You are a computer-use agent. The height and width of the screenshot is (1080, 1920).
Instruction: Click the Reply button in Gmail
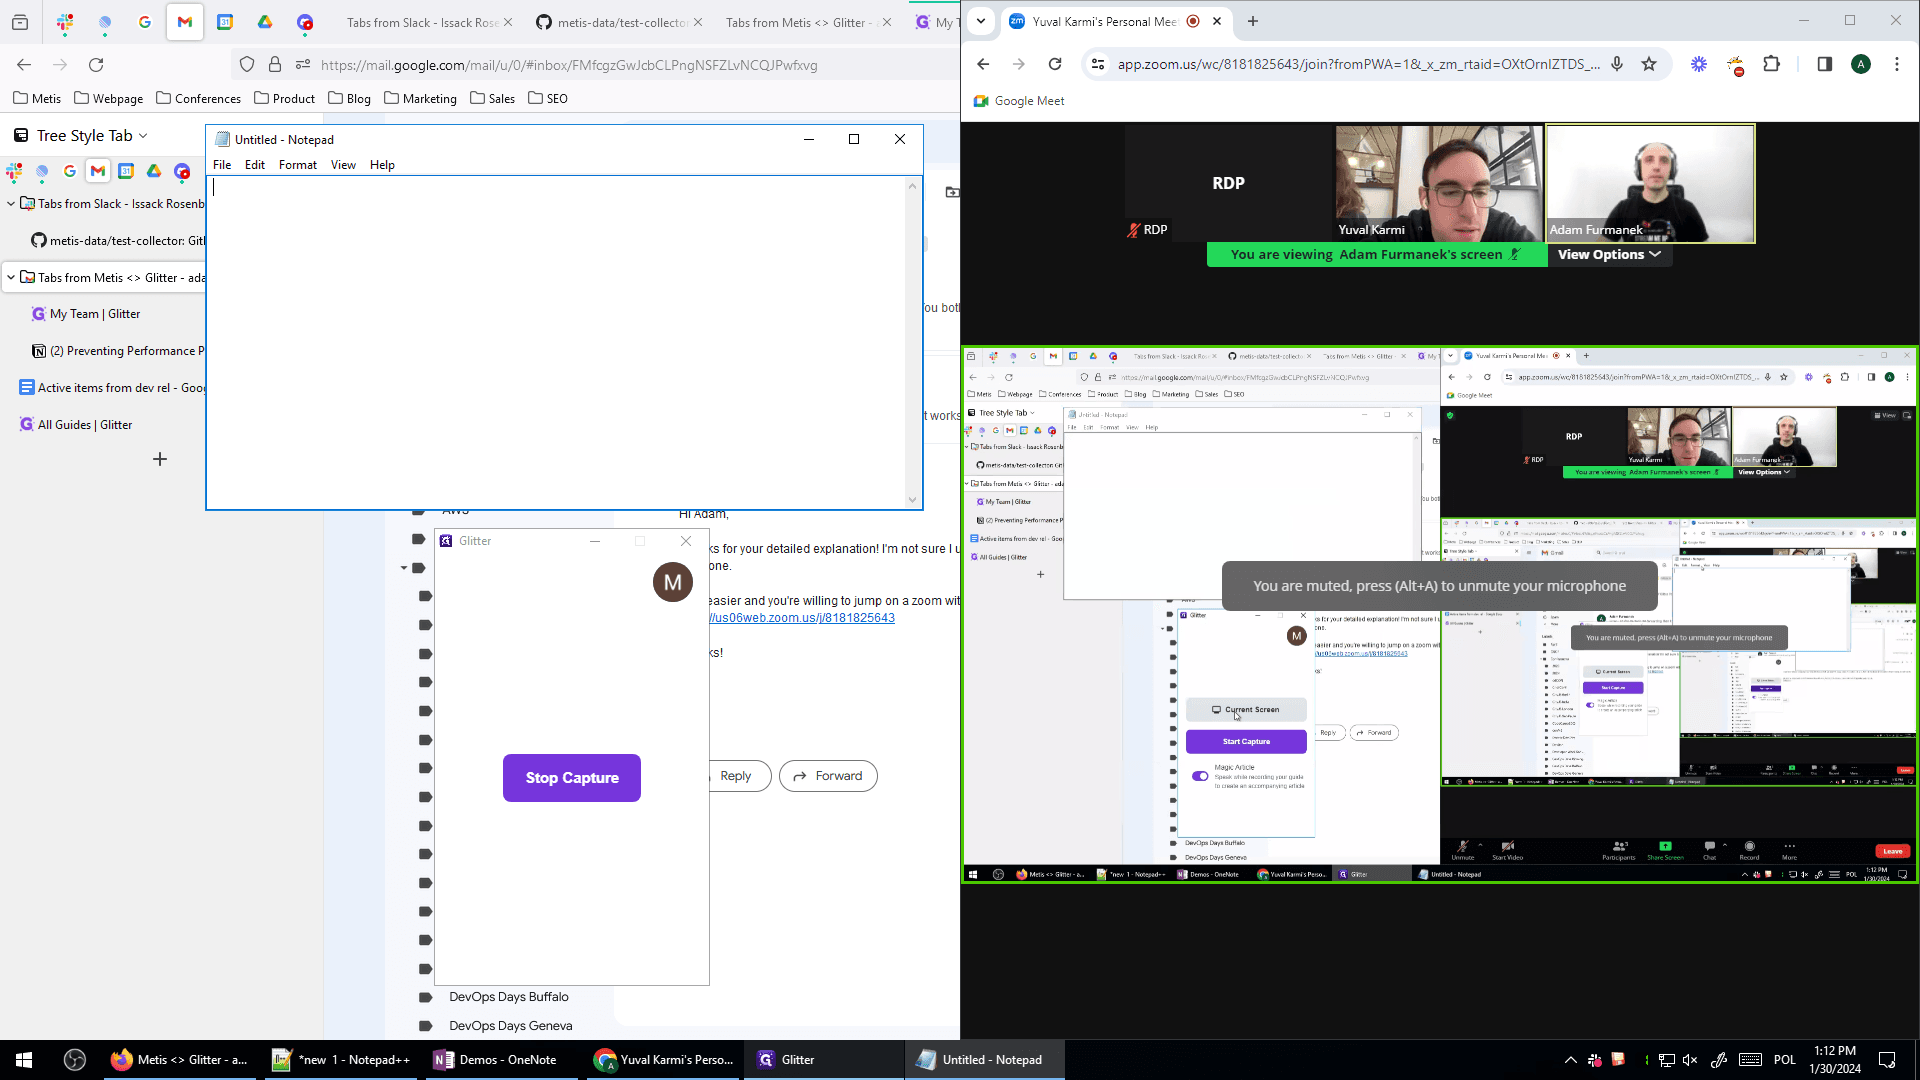coord(736,776)
